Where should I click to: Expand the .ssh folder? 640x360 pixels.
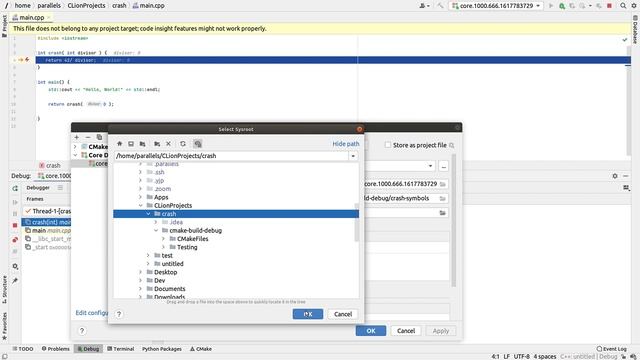[x=140, y=172]
